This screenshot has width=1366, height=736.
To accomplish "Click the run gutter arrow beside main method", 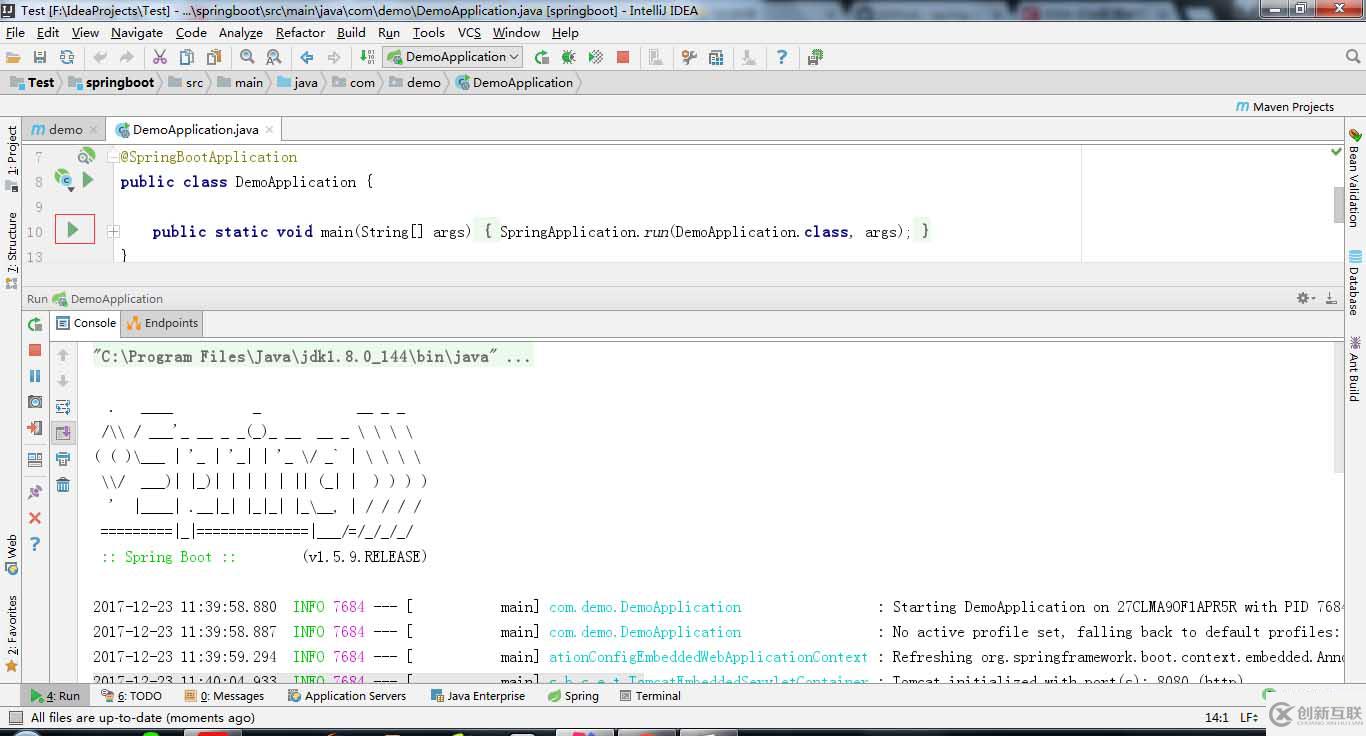I will (x=73, y=230).
